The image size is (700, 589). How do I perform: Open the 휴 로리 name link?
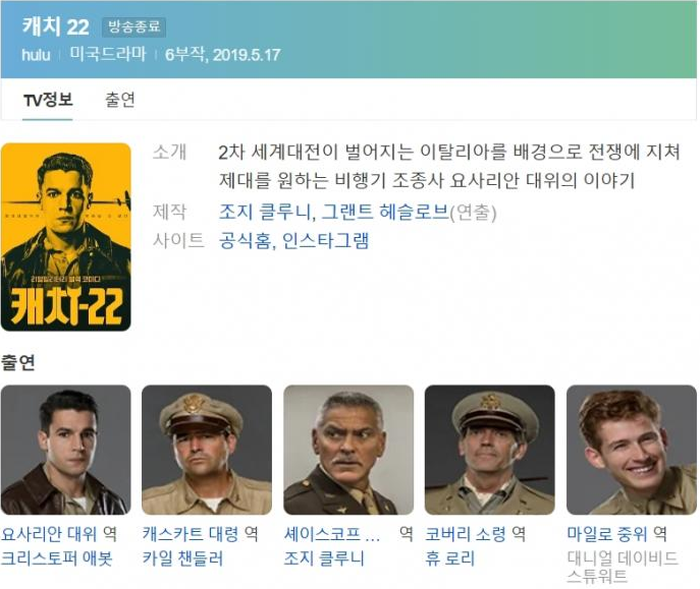click(450, 558)
